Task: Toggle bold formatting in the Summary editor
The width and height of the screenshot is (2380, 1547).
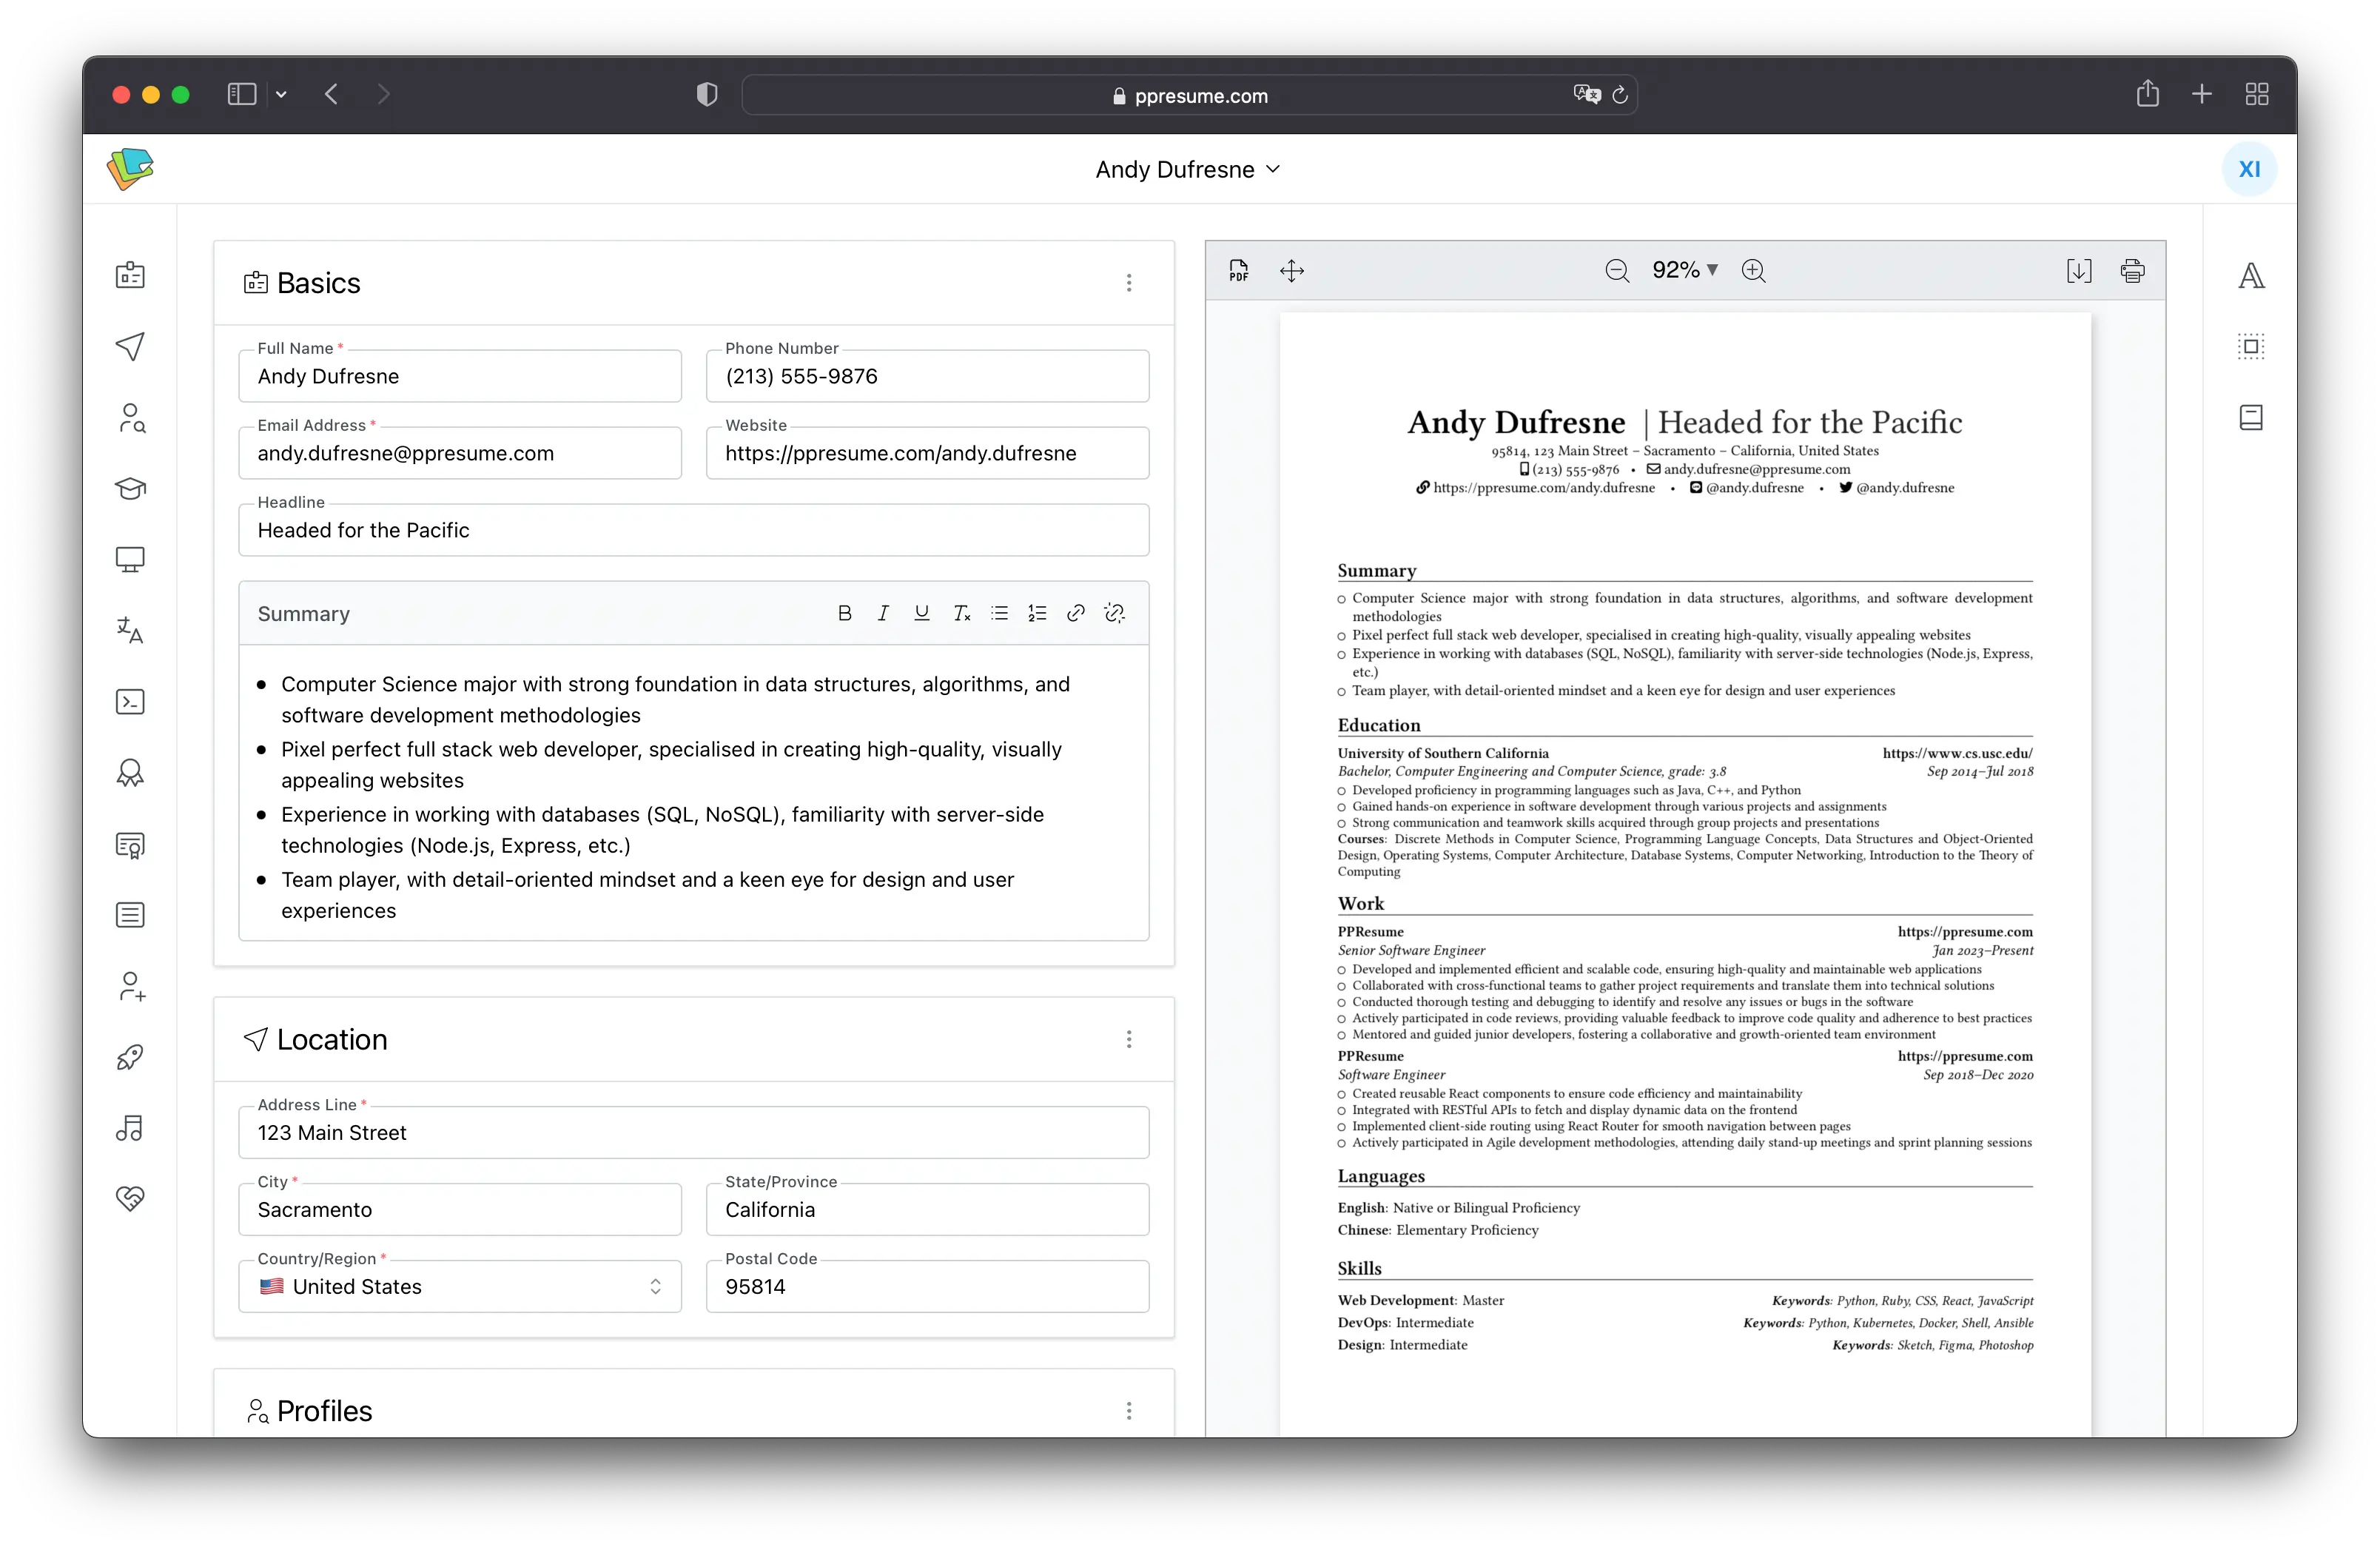Action: pyautogui.click(x=845, y=613)
